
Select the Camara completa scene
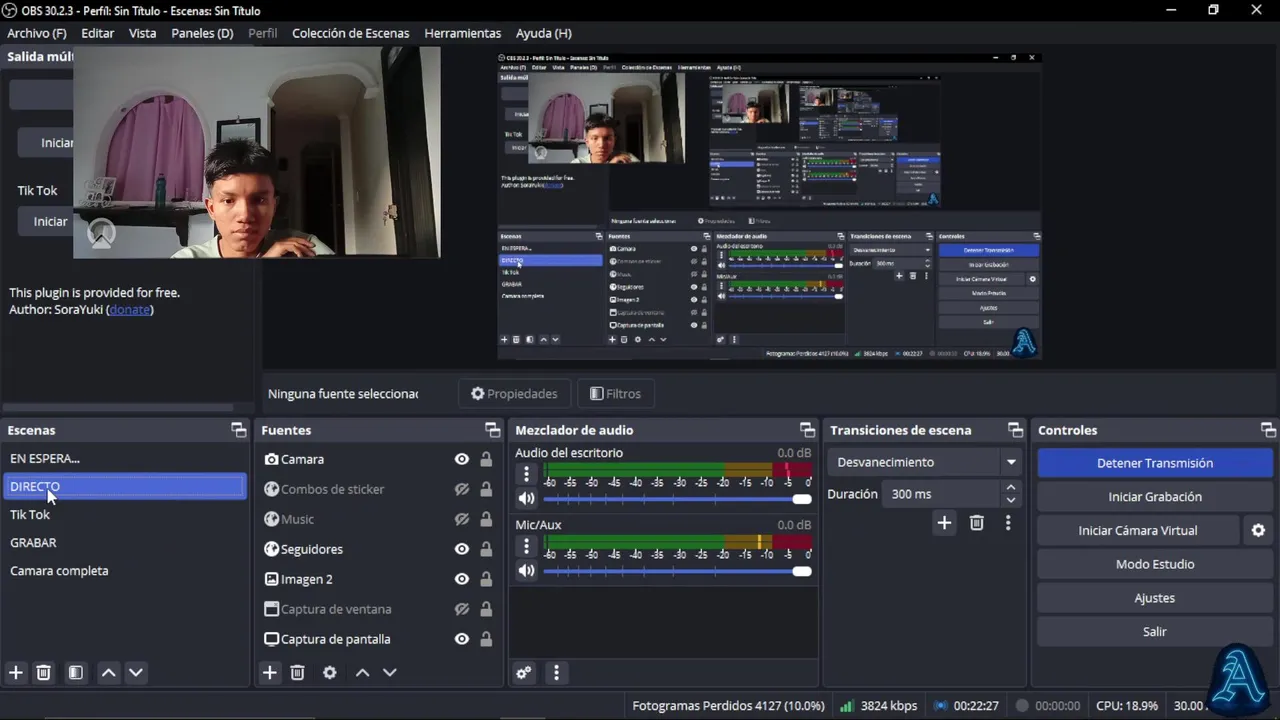click(x=125, y=571)
